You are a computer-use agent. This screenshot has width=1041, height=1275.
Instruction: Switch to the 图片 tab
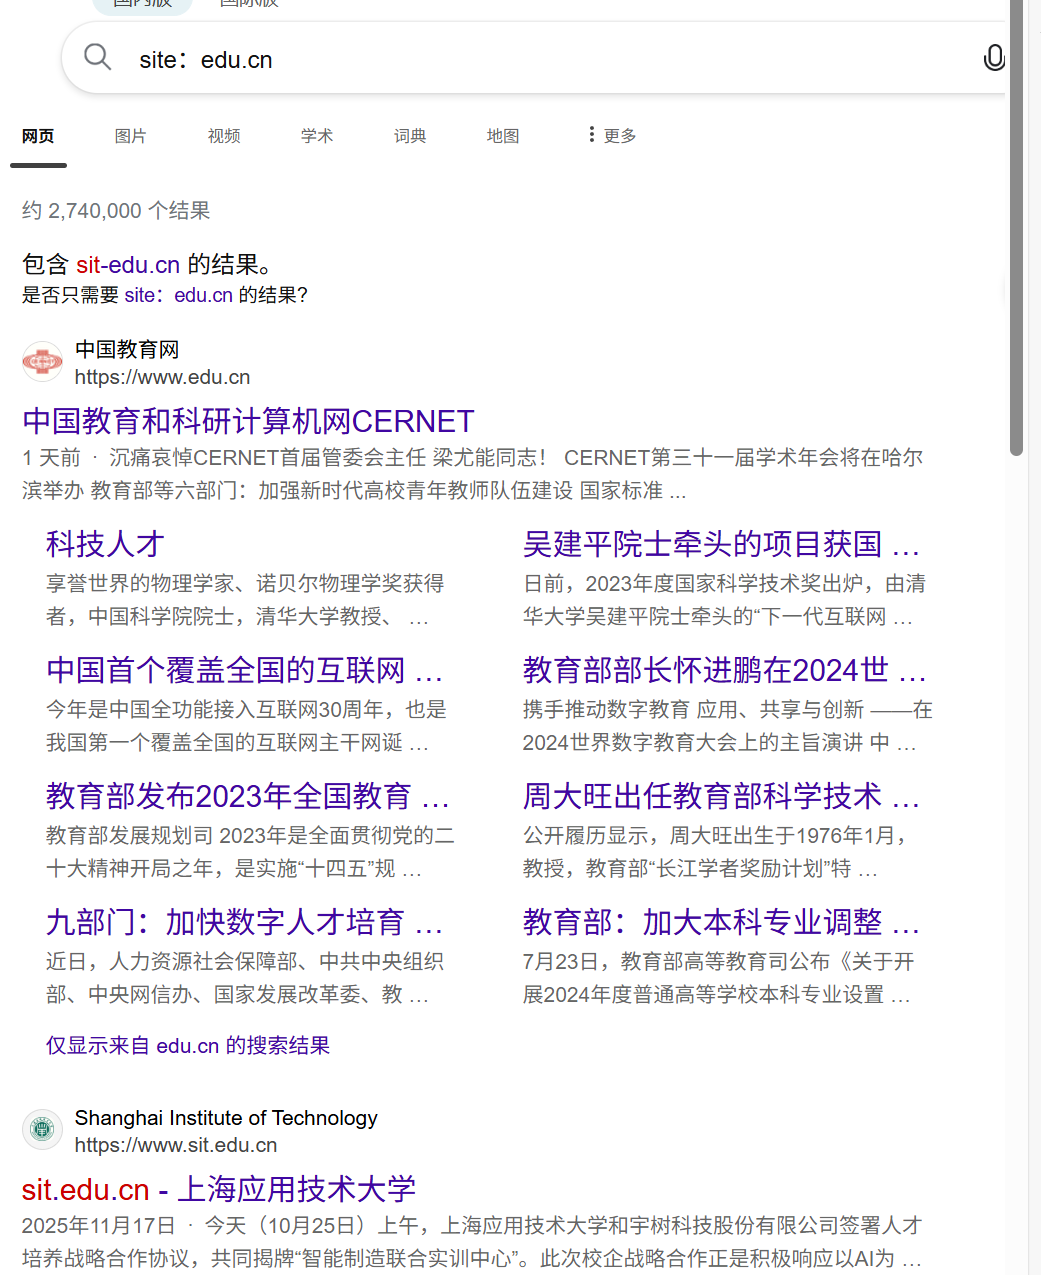click(x=130, y=136)
